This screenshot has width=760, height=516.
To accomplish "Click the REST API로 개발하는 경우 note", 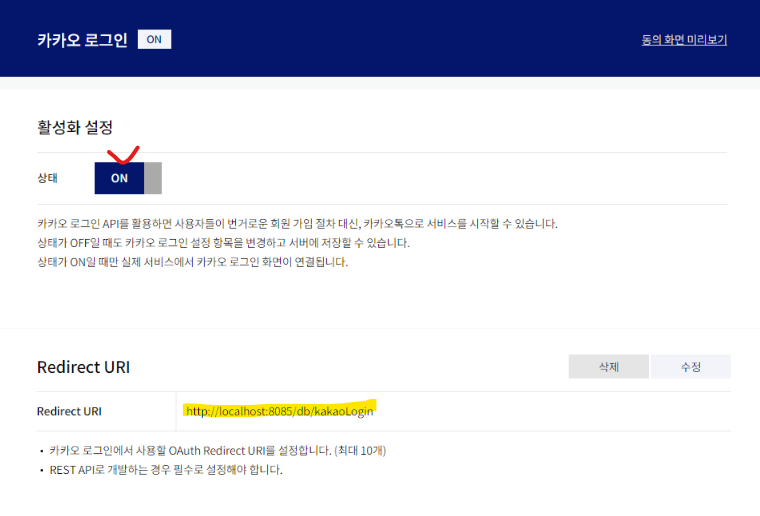I will click(166, 470).
